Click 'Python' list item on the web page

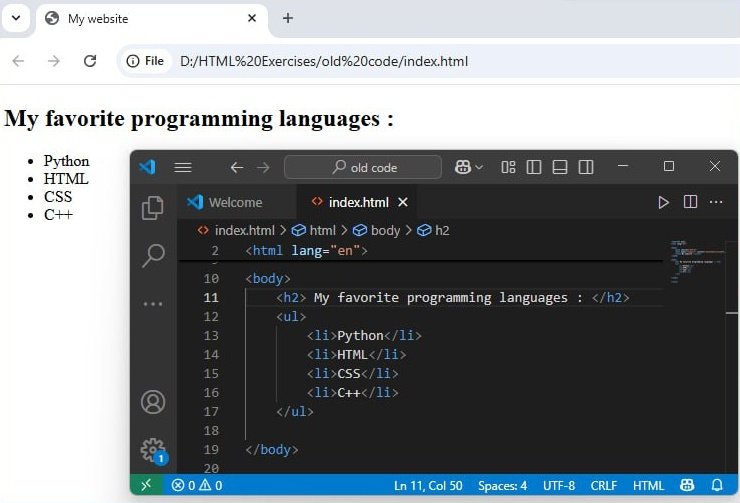67,161
